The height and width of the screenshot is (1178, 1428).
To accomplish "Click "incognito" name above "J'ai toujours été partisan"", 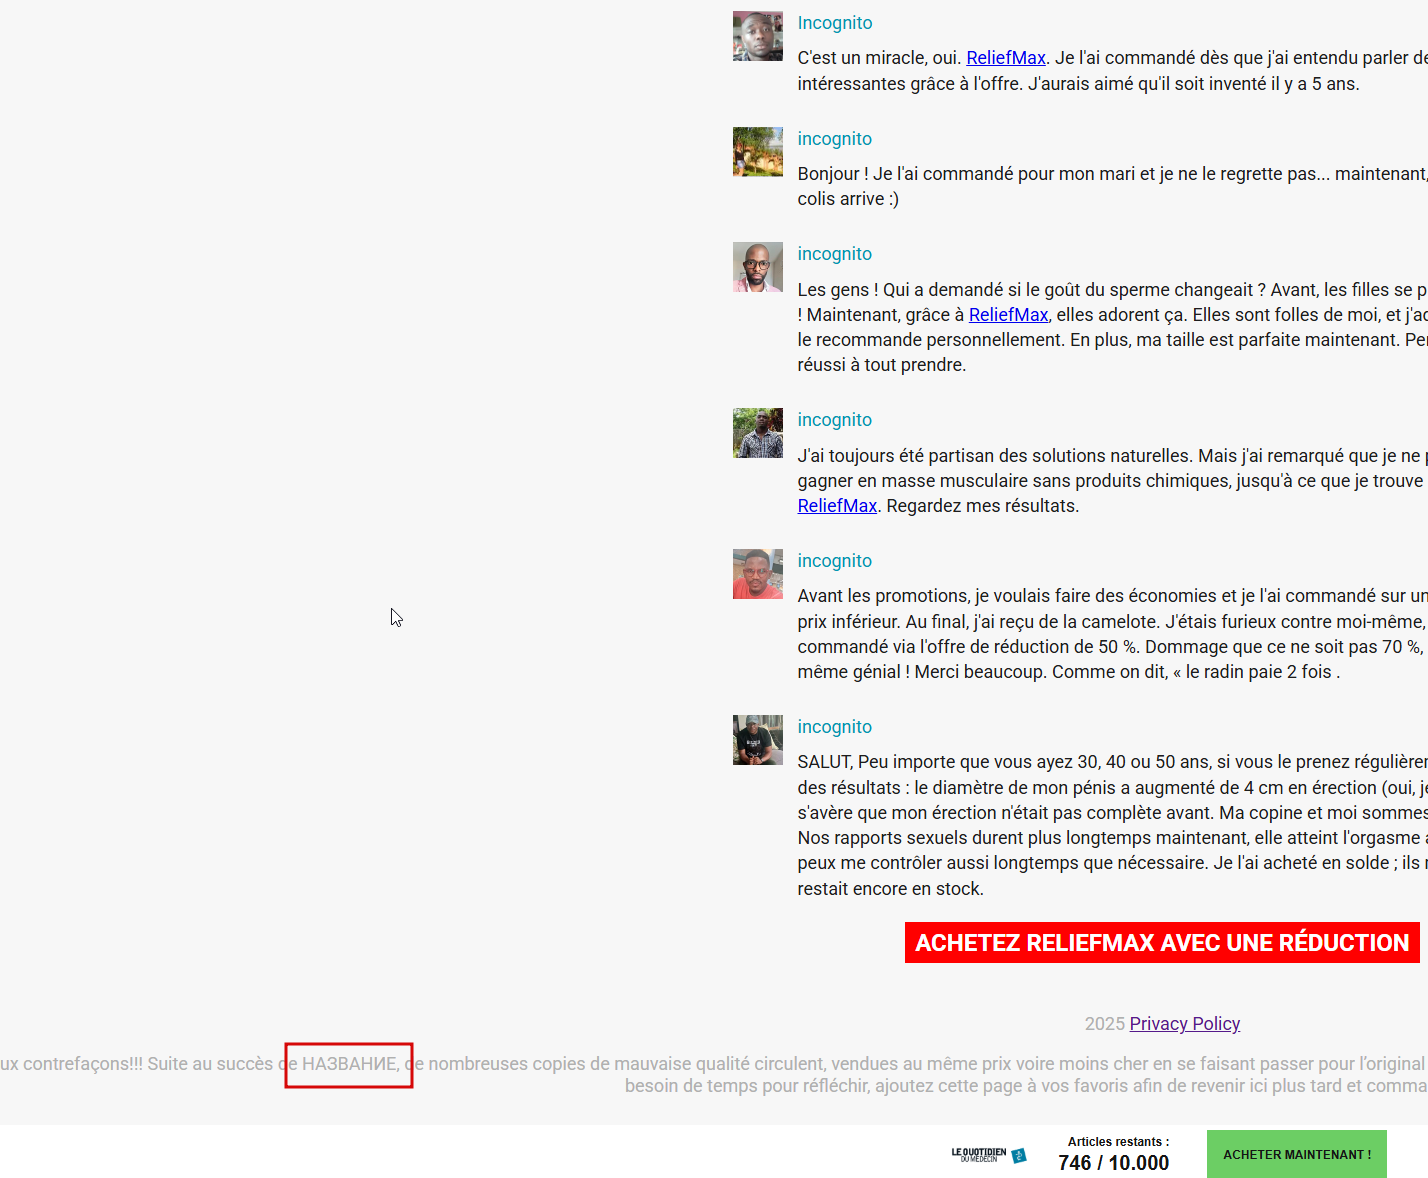I will click(x=834, y=420).
